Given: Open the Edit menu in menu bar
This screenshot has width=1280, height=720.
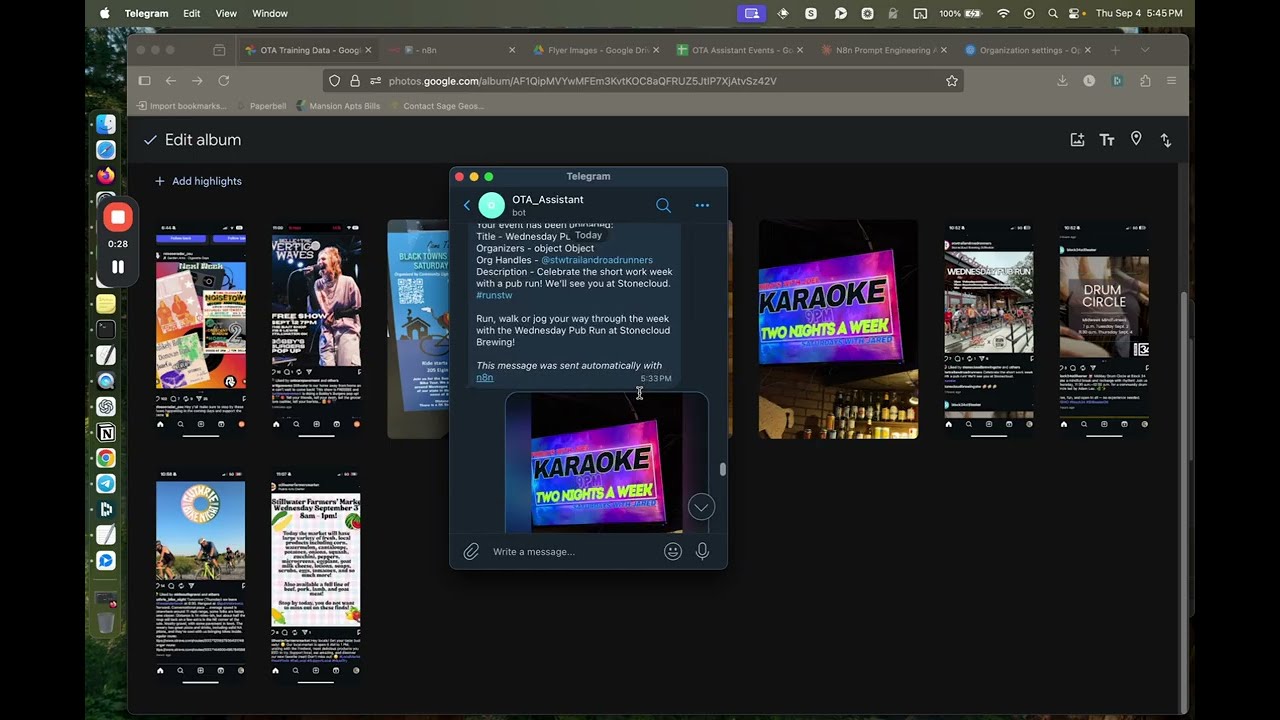Looking at the screenshot, I should [191, 13].
